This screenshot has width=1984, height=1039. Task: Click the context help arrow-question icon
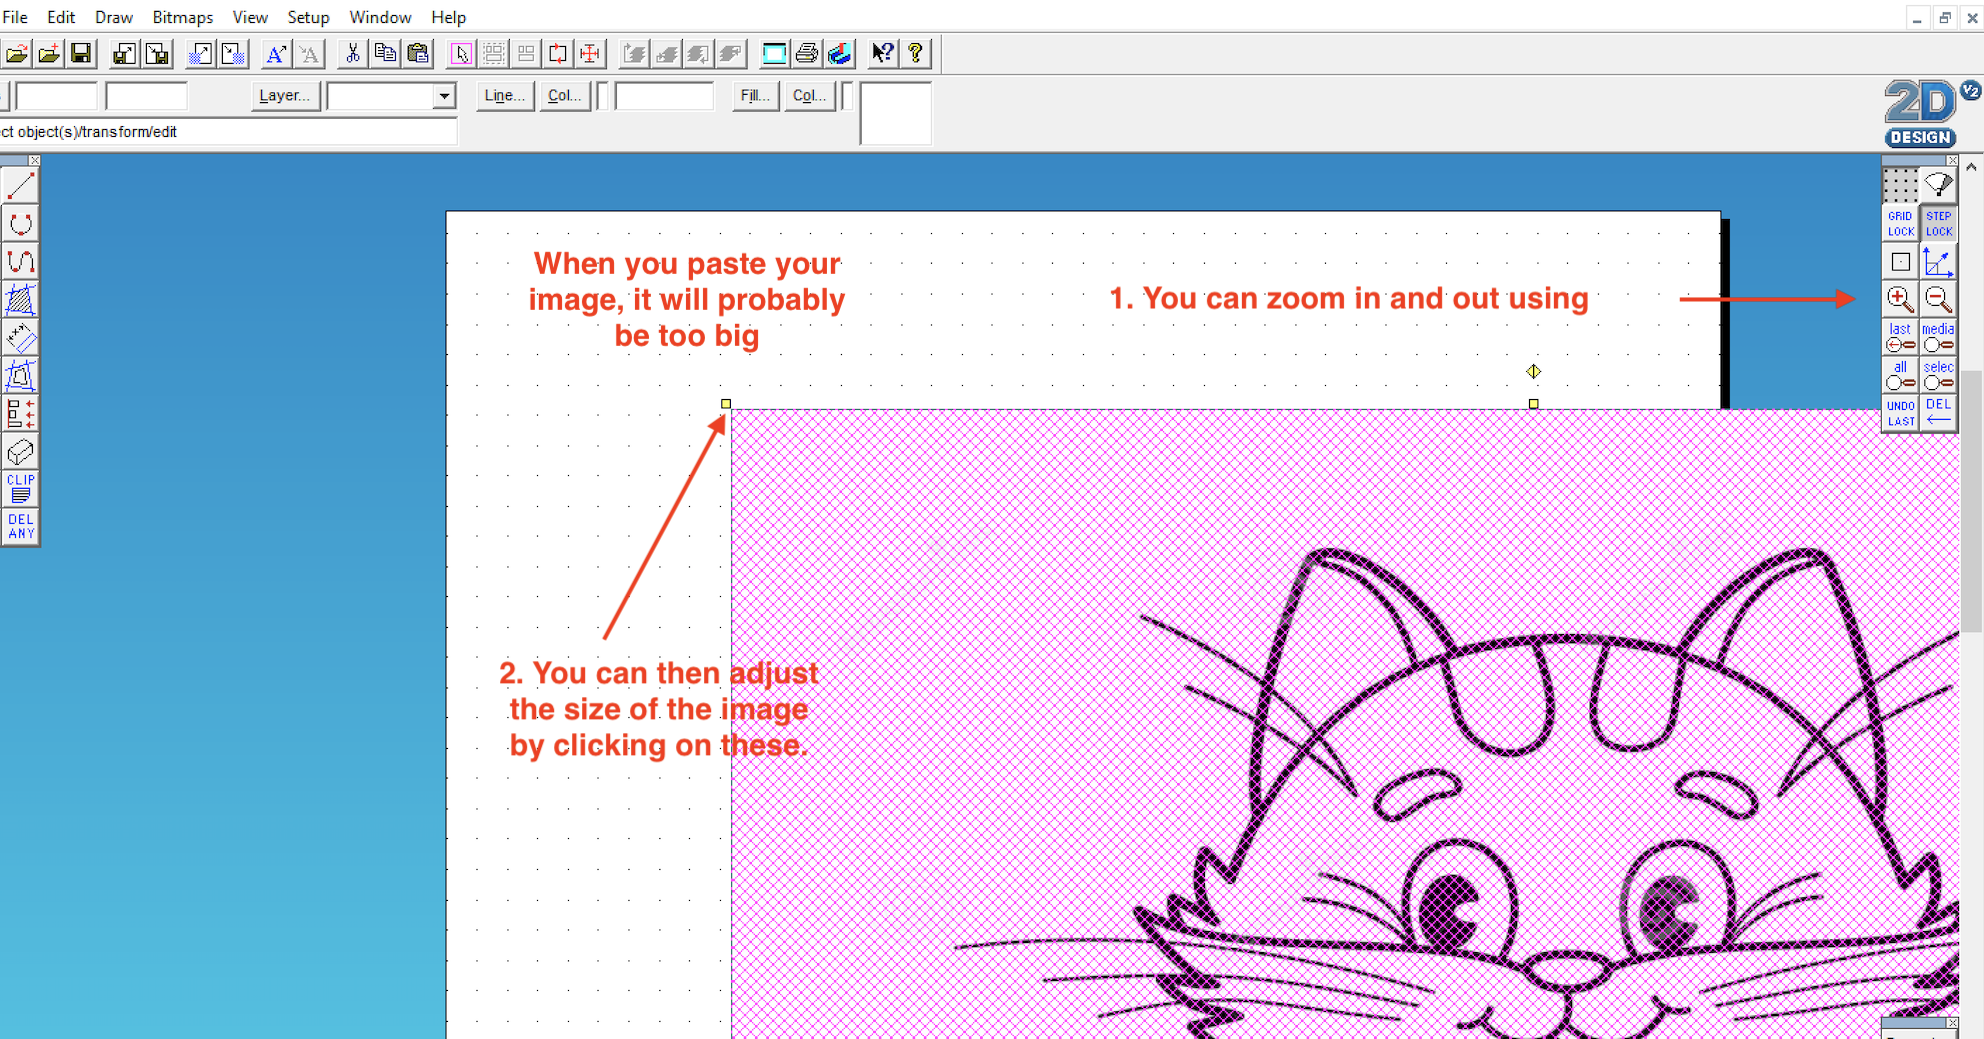click(882, 53)
